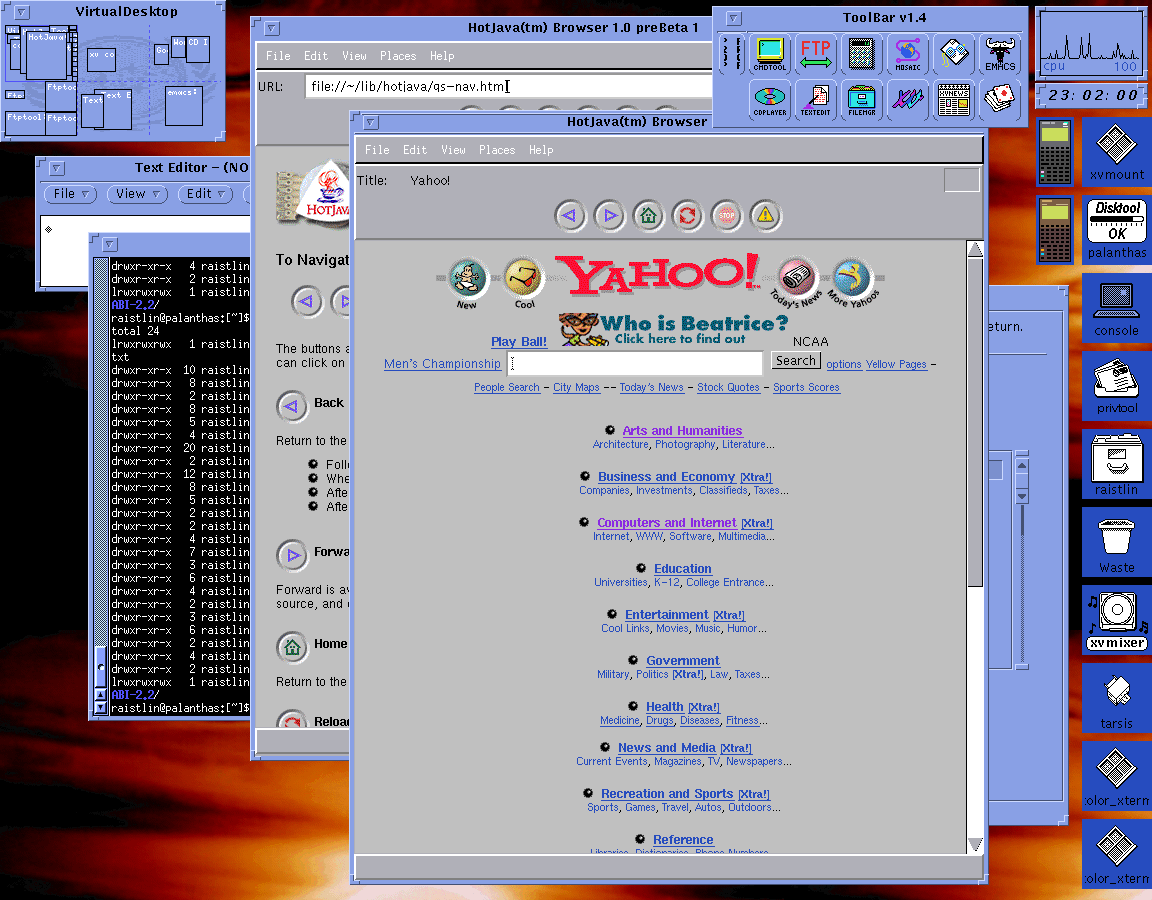Click the cpu load meter graph
This screenshot has height=900, width=1152.
pyautogui.click(x=1090, y=43)
